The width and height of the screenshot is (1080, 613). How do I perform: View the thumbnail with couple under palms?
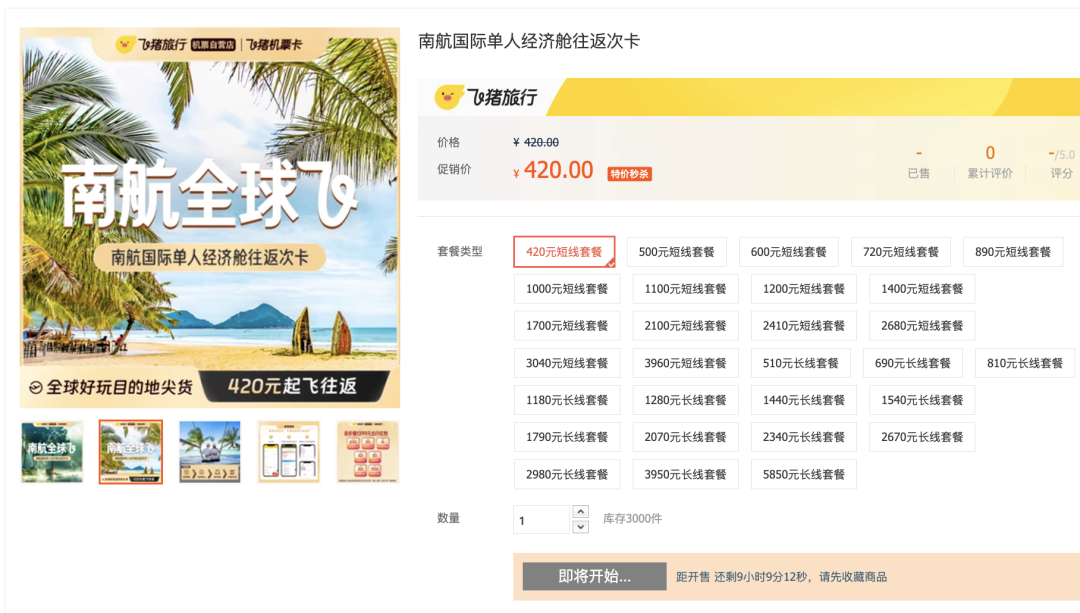(210, 452)
